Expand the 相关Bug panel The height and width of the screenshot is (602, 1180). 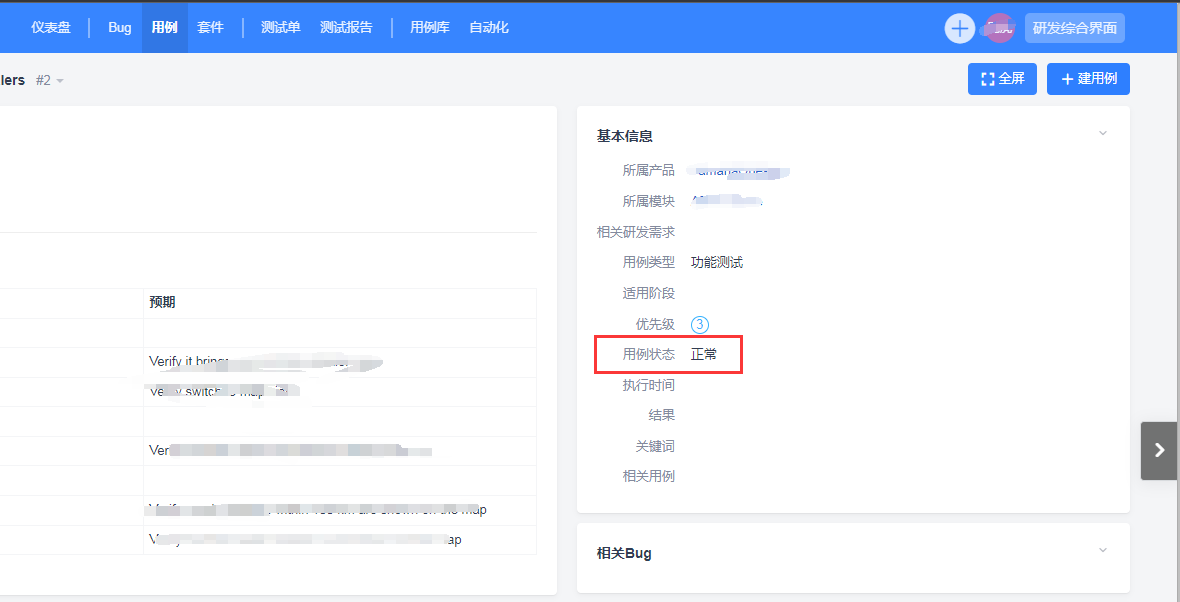(x=1103, y=551)
